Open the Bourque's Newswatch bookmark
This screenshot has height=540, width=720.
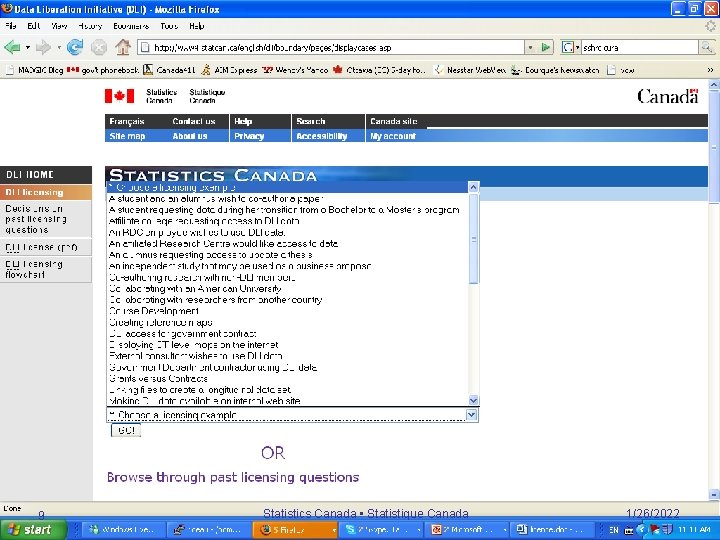coord(556,70)
